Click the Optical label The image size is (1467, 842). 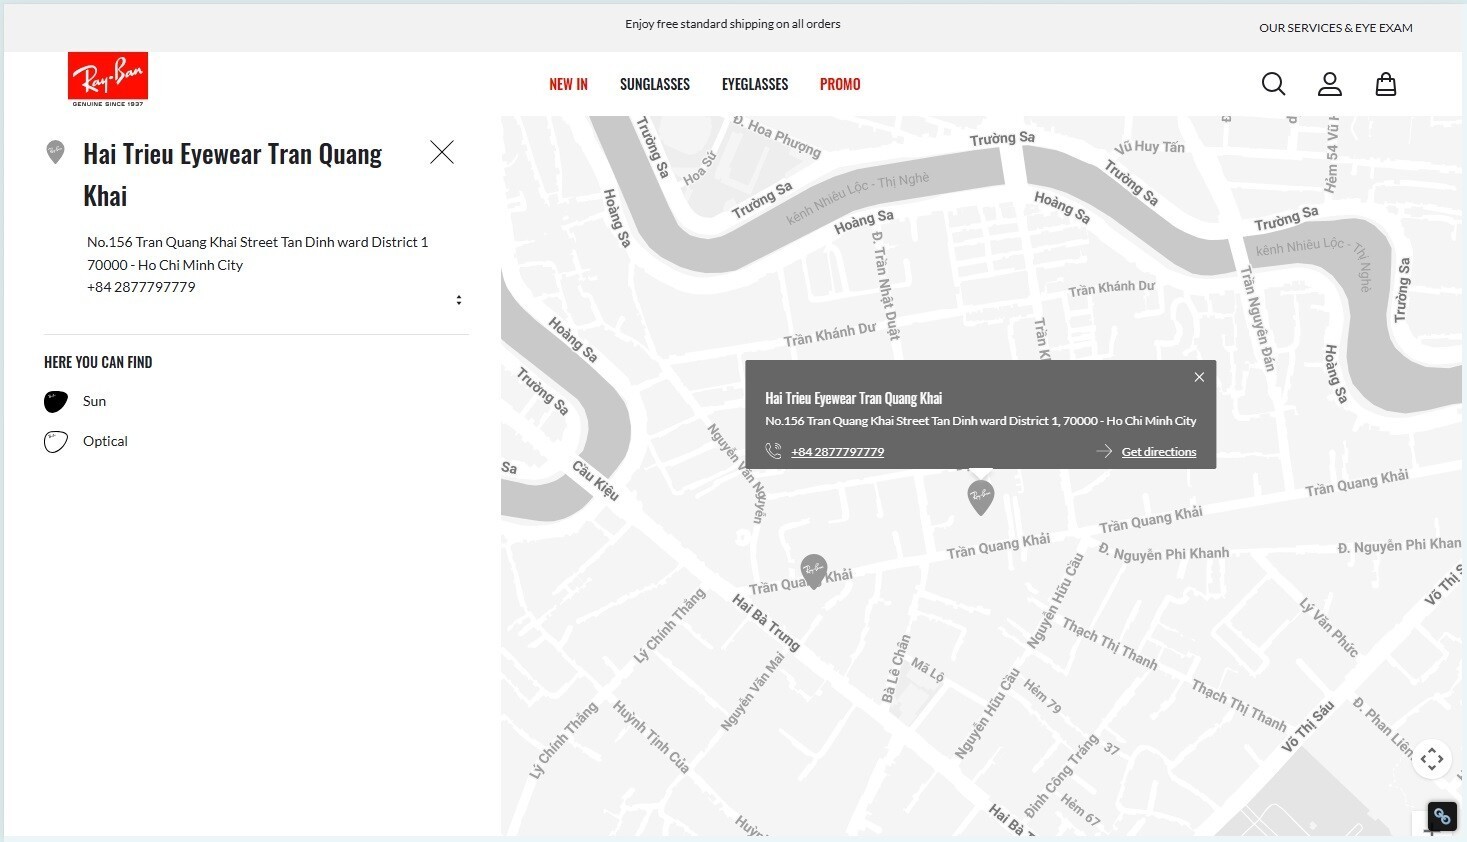tap(105, 441)
